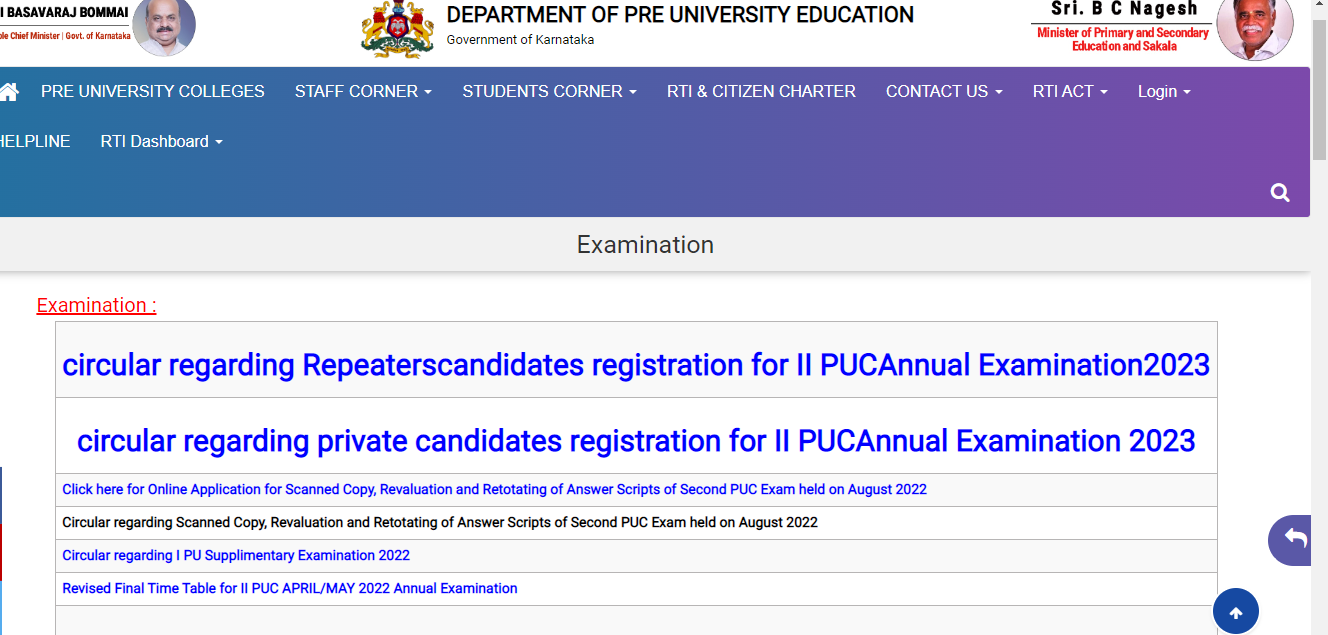Click the vertical page scrollbar
This screenshot has width=1328, height=635.
[x=1319, y=317]
